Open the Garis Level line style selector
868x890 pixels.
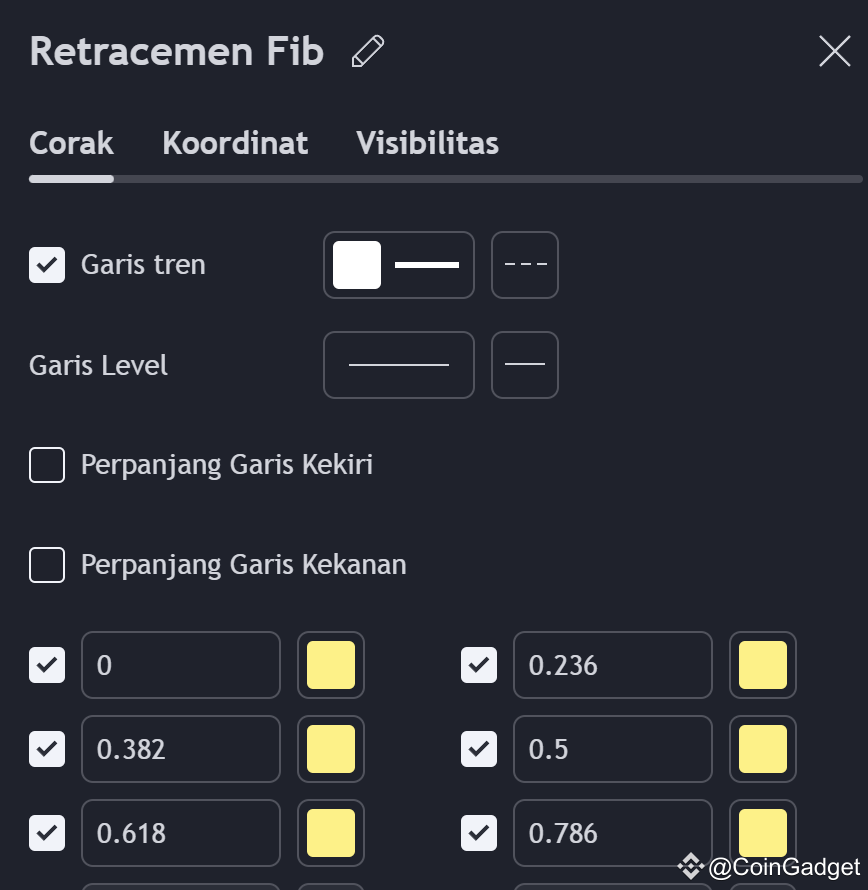[525, 365]
